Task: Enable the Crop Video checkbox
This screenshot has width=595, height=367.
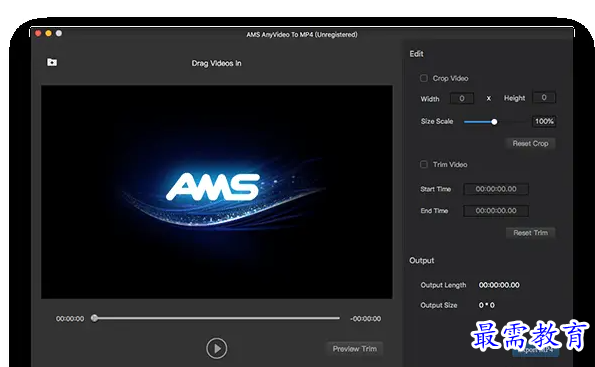Action: [x=423, y=78]
